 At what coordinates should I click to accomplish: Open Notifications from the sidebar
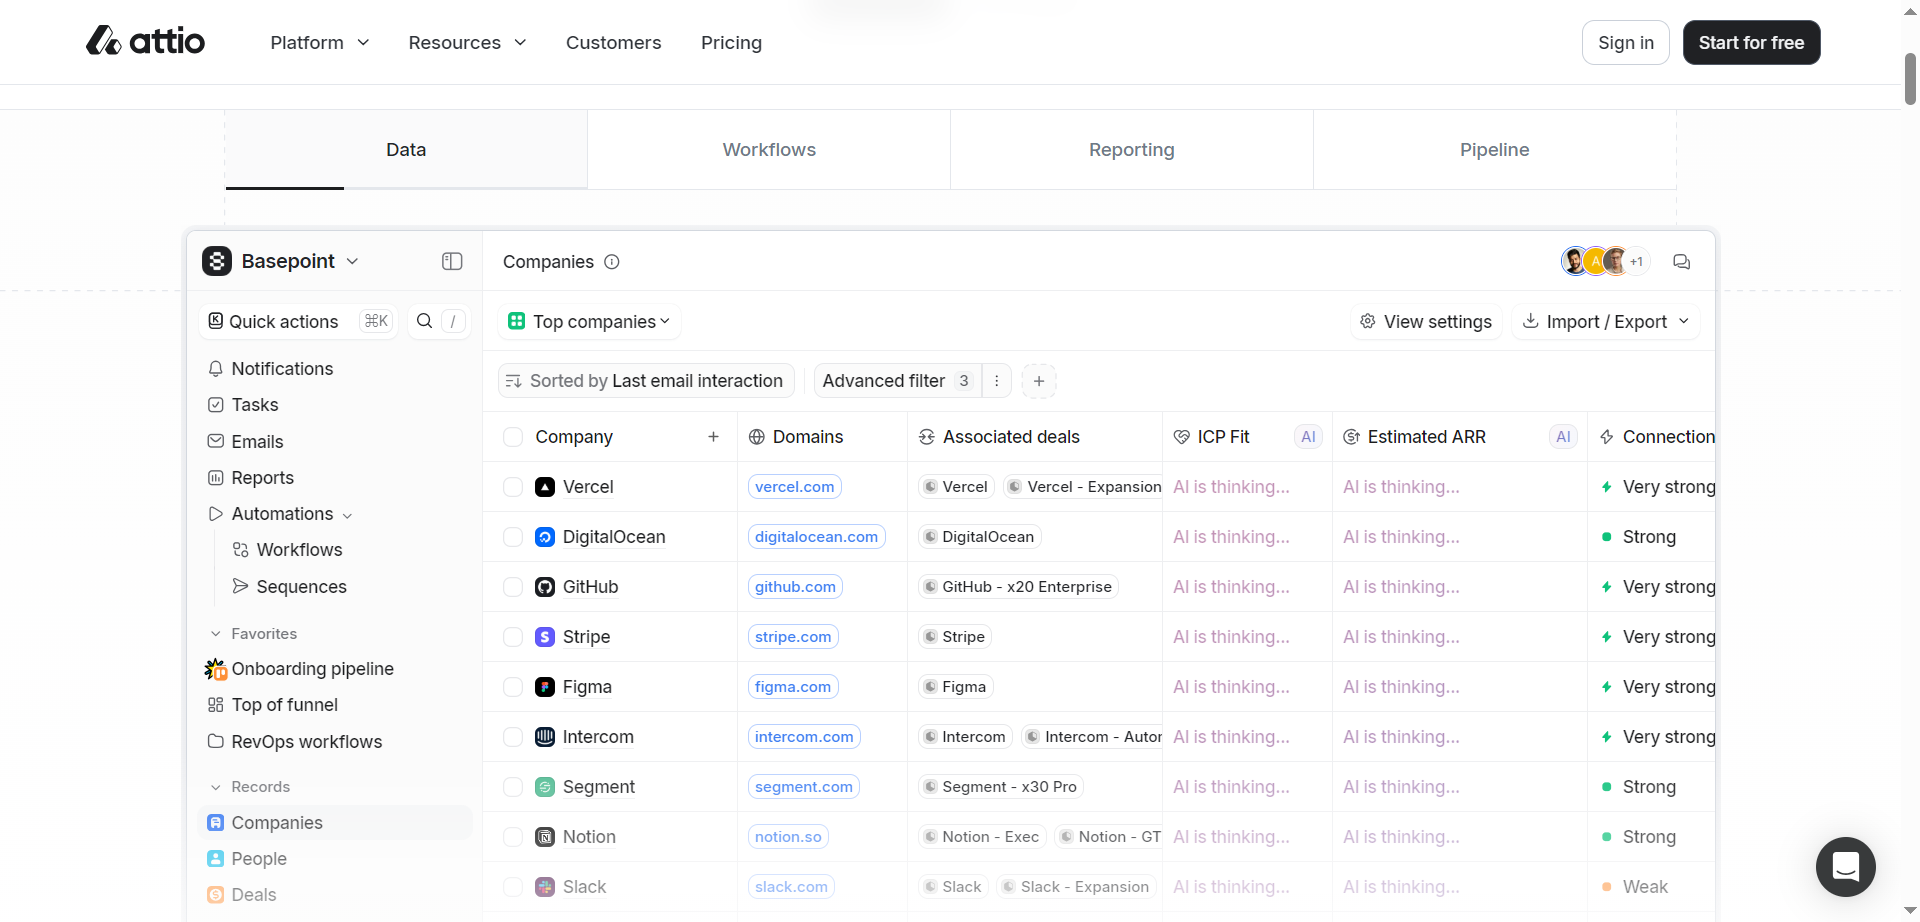281,369
